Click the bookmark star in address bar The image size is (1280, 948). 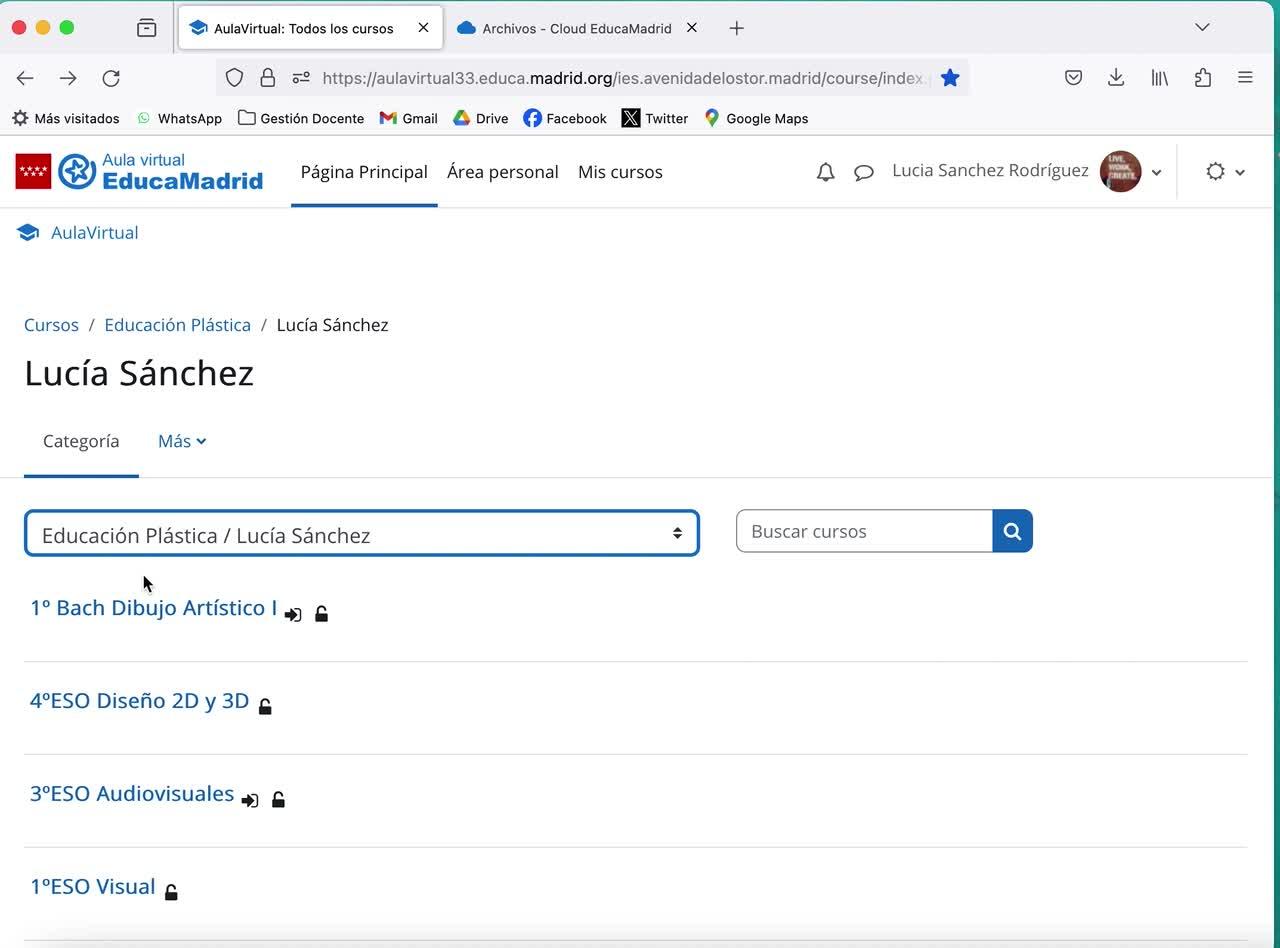point(950,78)
